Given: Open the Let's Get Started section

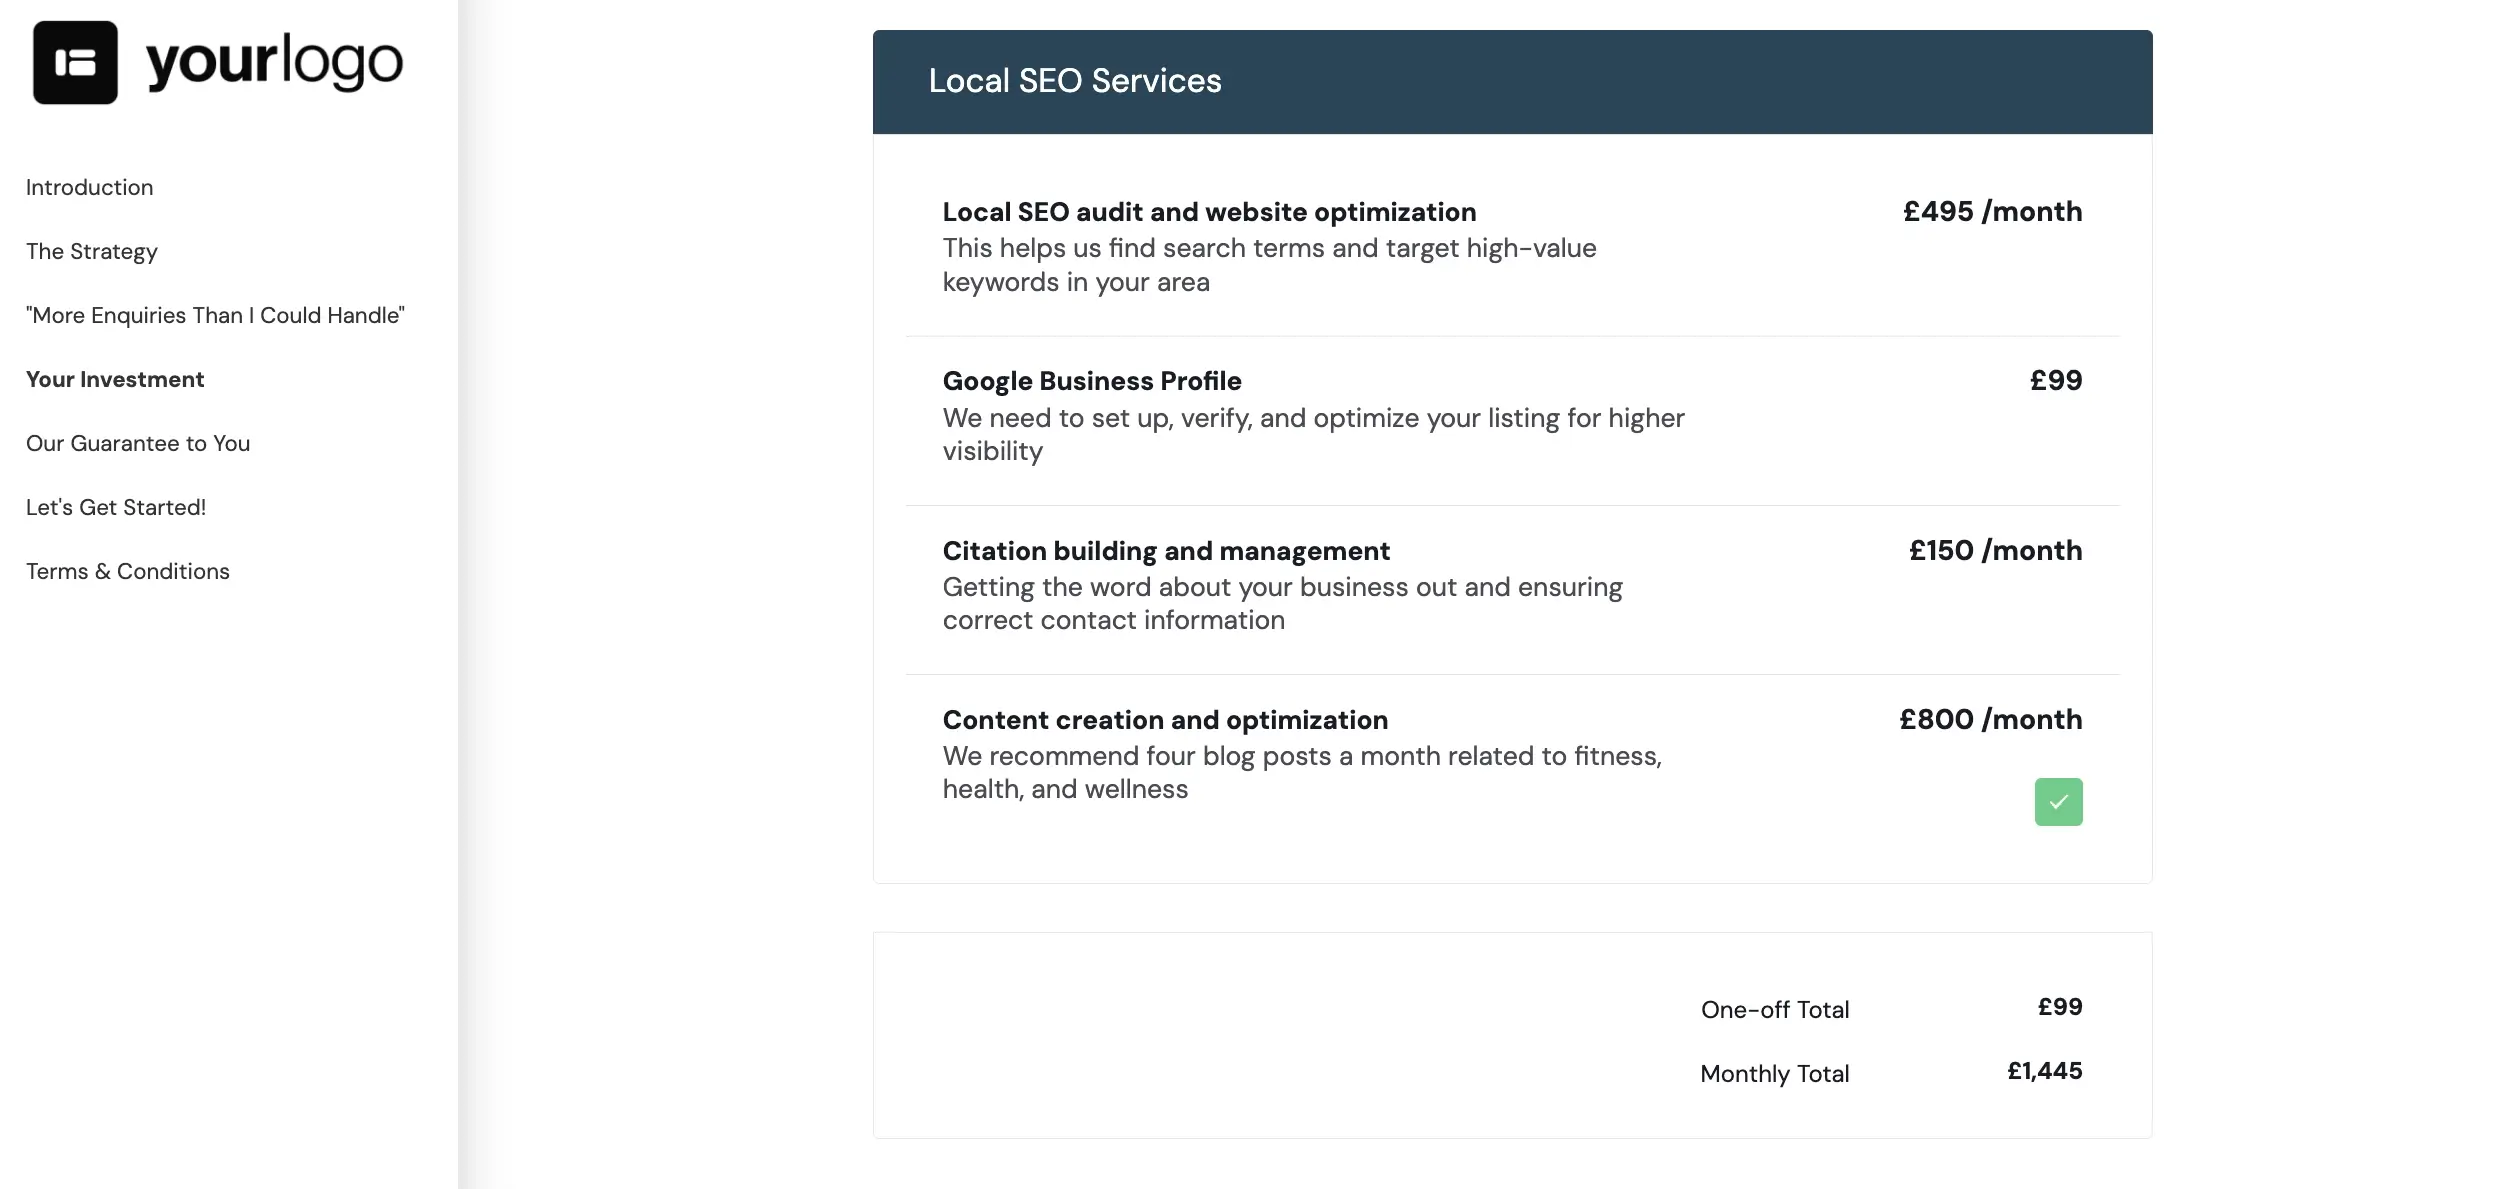Looking at the screenshot, I should click(116, 507).
